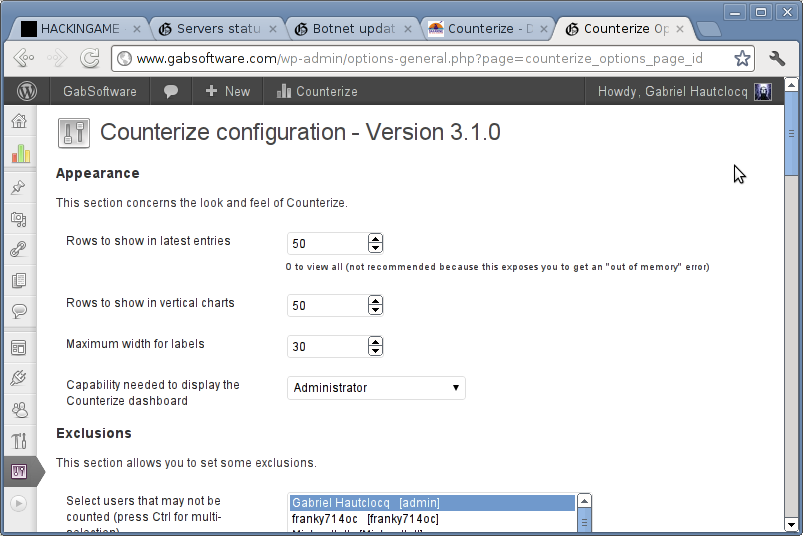Open Dashboard from the sidebar home icon

click(19, 122)
